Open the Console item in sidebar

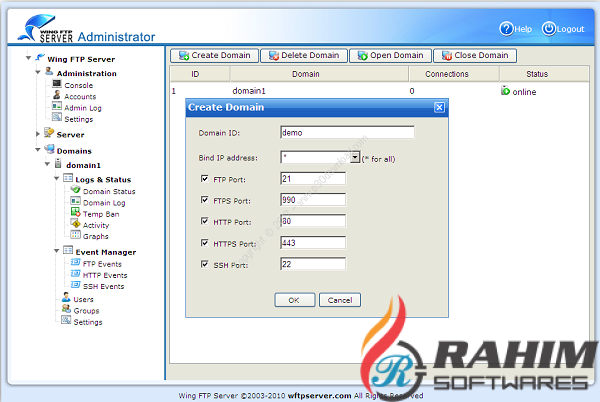tap(78, 85)
